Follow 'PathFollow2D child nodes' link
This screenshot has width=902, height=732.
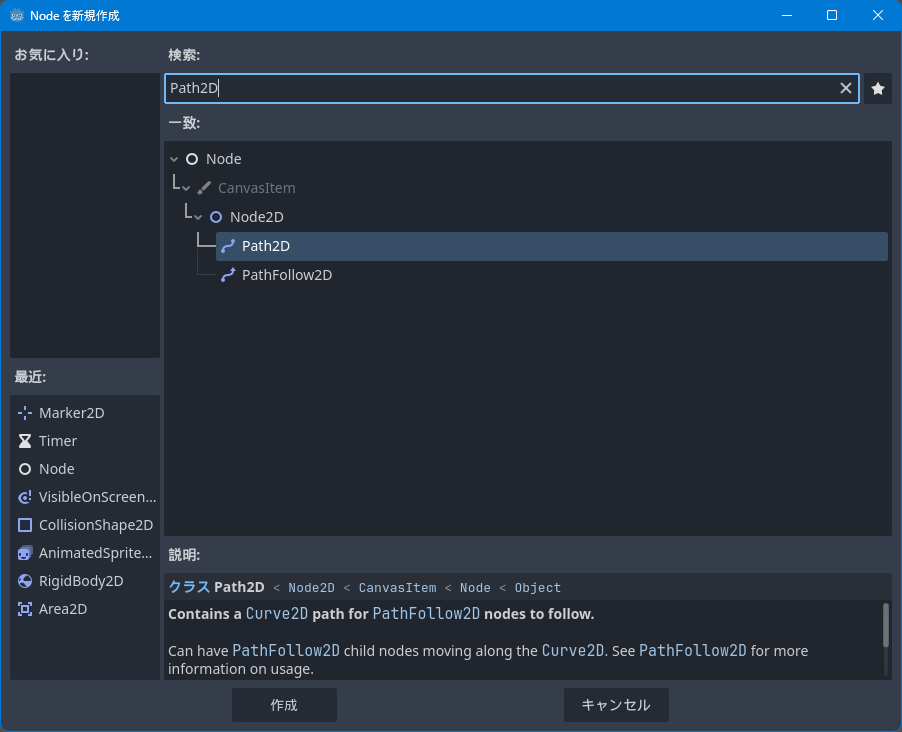286,651
